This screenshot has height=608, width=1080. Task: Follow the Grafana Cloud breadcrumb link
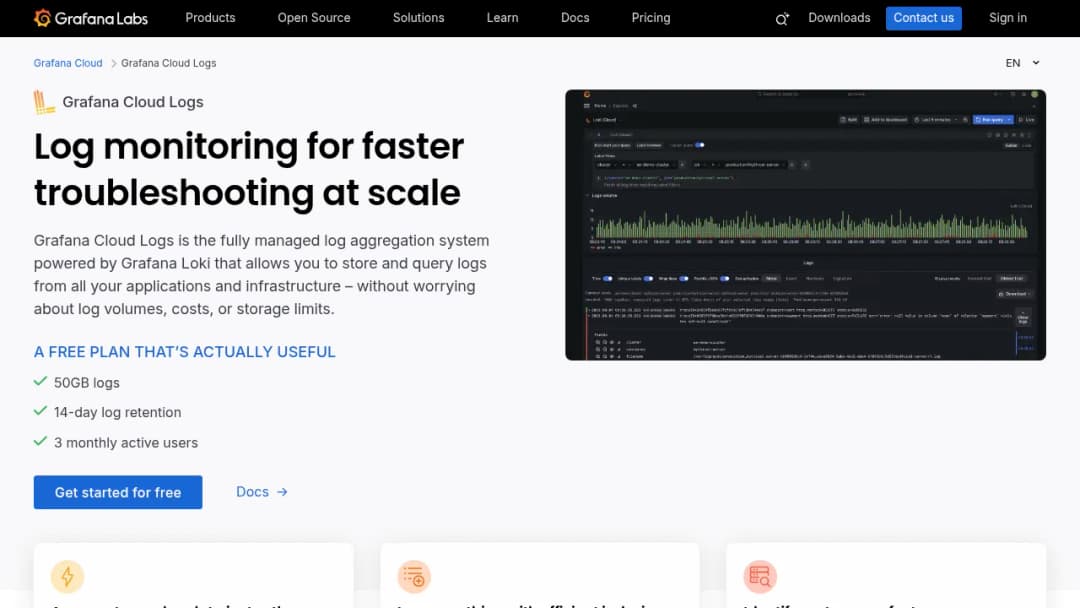tap(68, 63)
